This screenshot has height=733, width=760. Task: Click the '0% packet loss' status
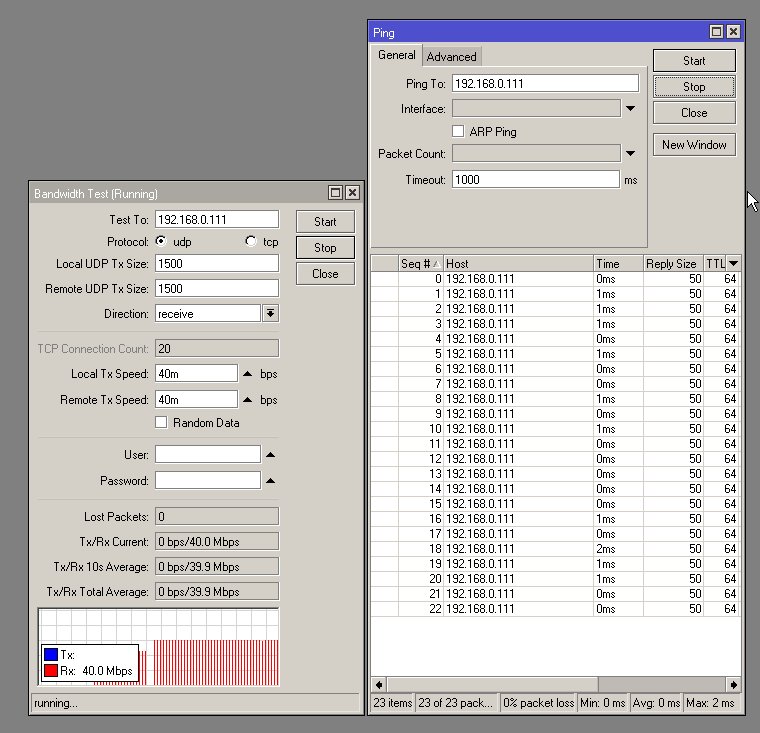pyautogui.click(x=538, y=702)
